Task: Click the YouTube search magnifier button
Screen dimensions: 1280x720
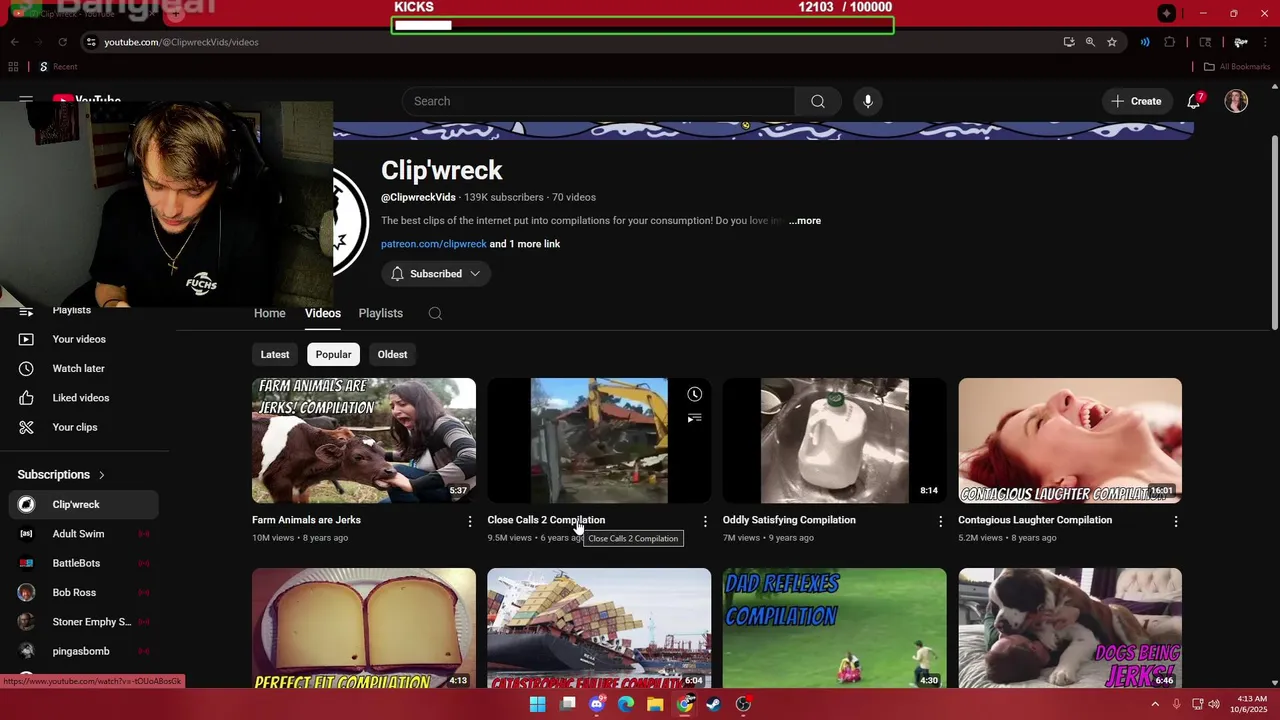Action: [x=818, y=101]
